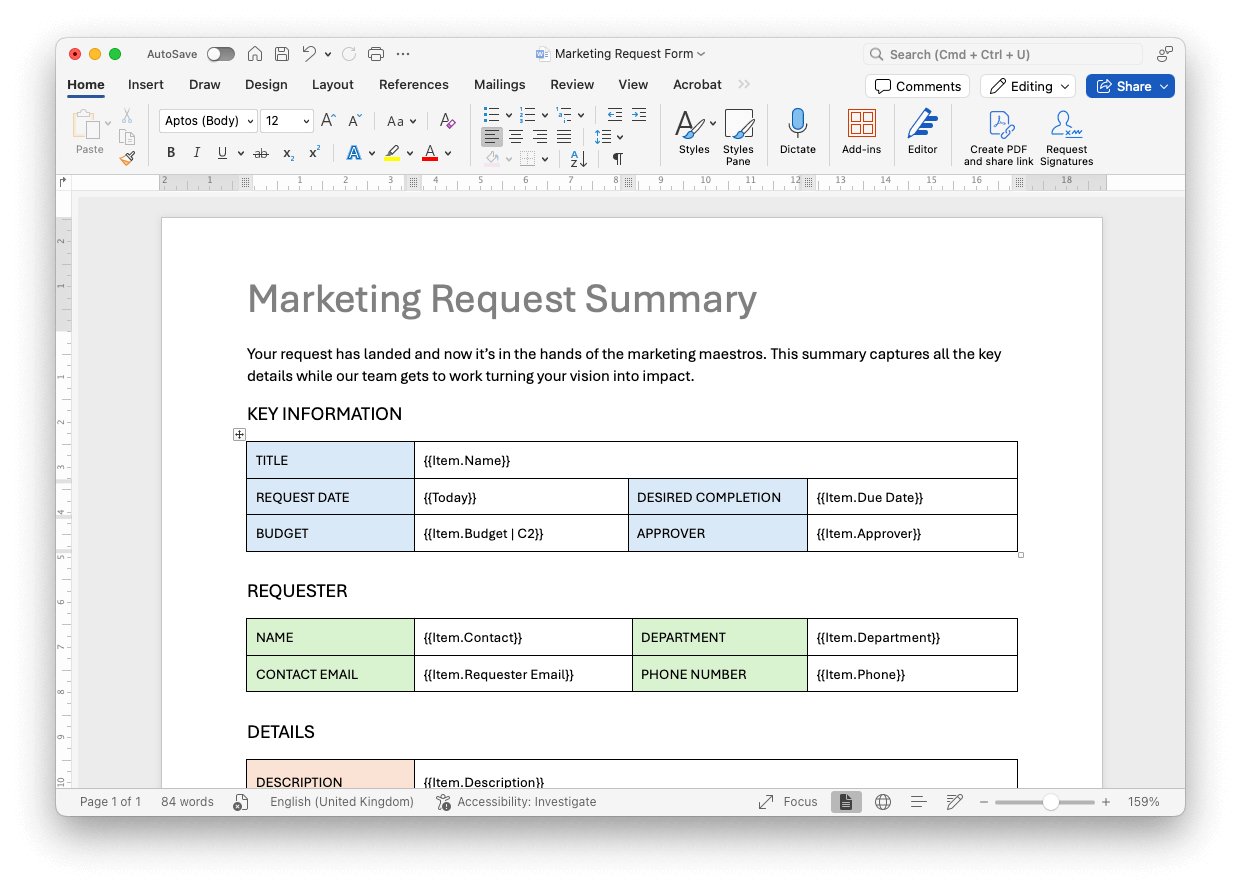Image resolution: width=1241 pixels, height=890 pixels.
Task: Toggle the AutoSave switch
Action: [x=221, y=54]
